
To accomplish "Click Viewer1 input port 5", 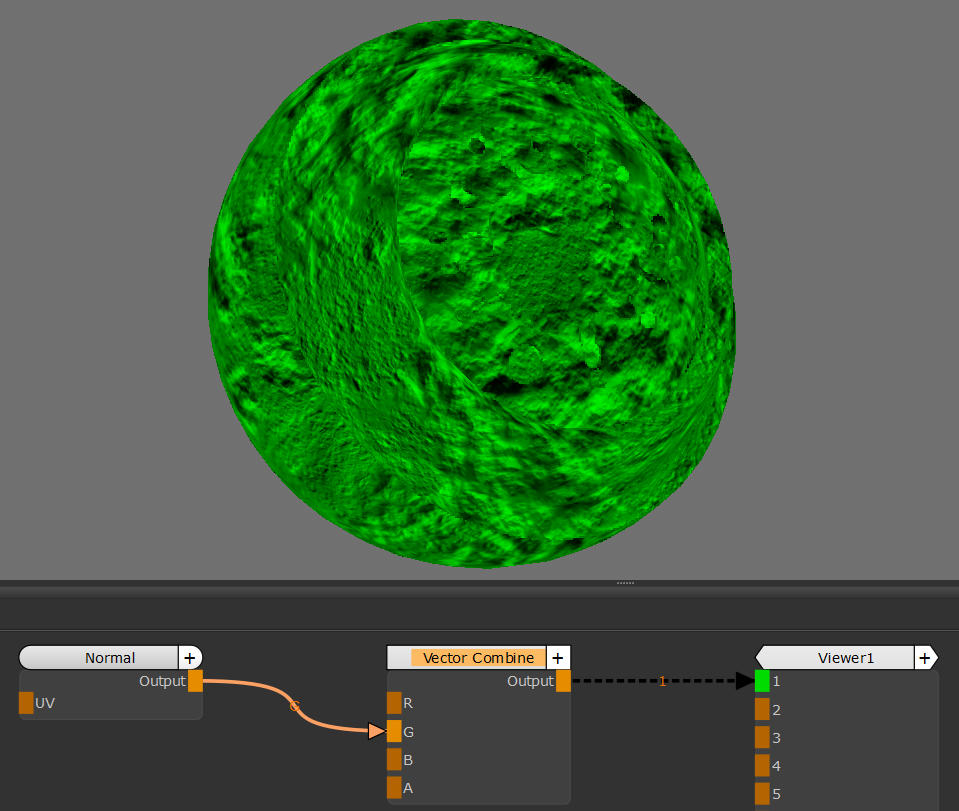I will (762, 793).
